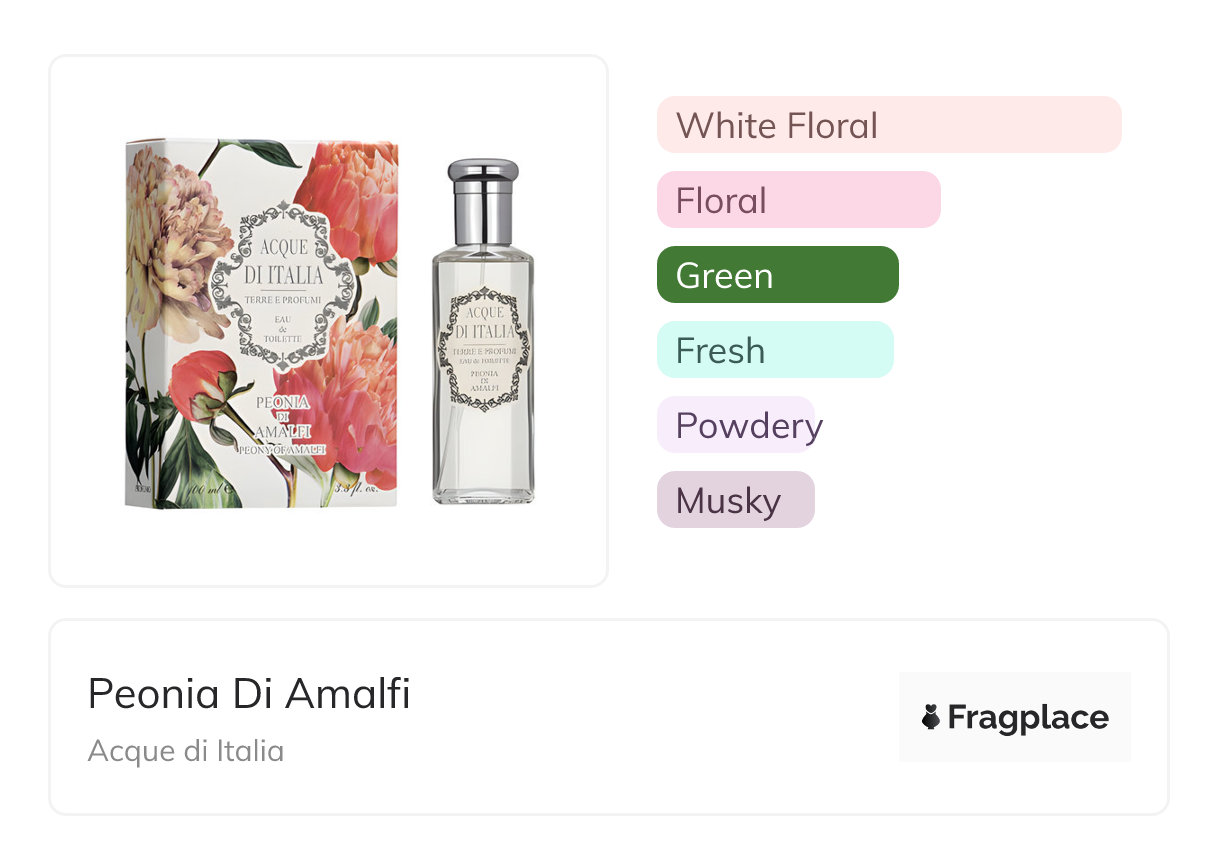Screen dimensions: 1218x864
Task: Choose the Fresh accord bar
Action: 774,350
